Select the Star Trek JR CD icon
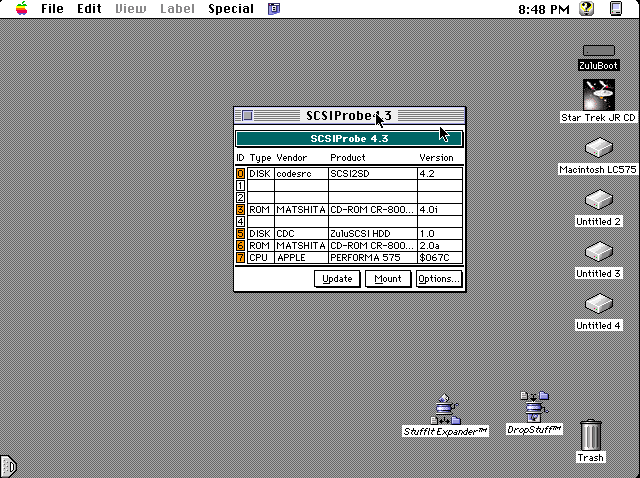This screenshot has width=640, height=478. click(x=599, y=95)
